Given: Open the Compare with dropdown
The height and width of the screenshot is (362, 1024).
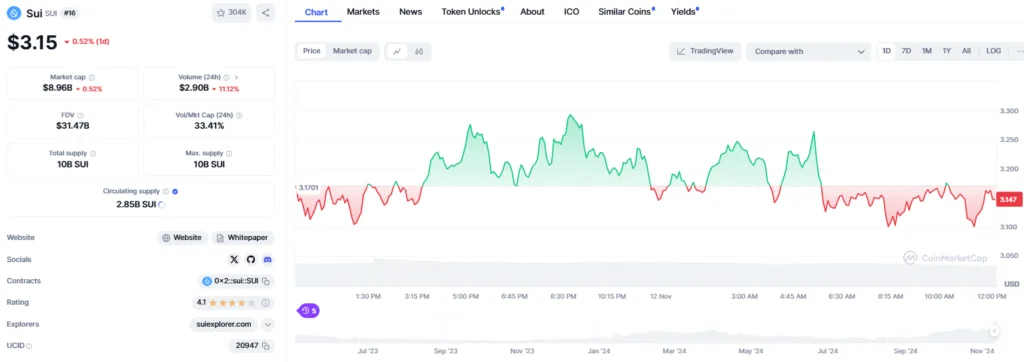Looking at the screenshot, I should click(808, 52).
